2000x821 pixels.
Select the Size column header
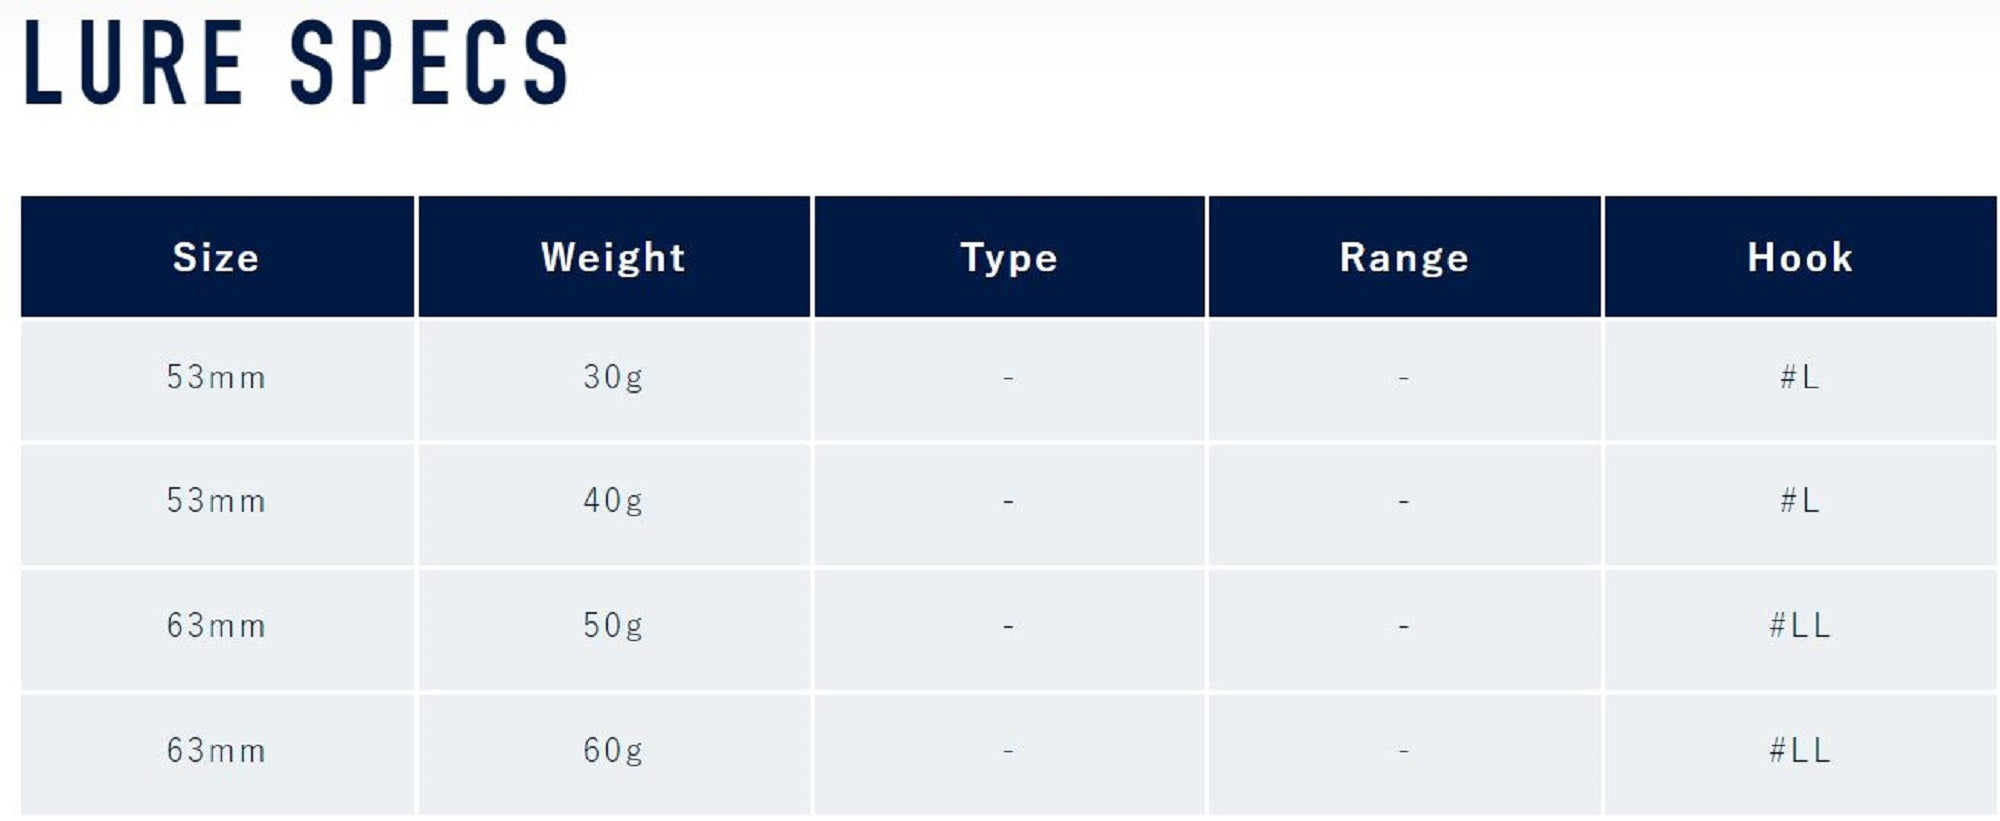(x=216, y=258)
